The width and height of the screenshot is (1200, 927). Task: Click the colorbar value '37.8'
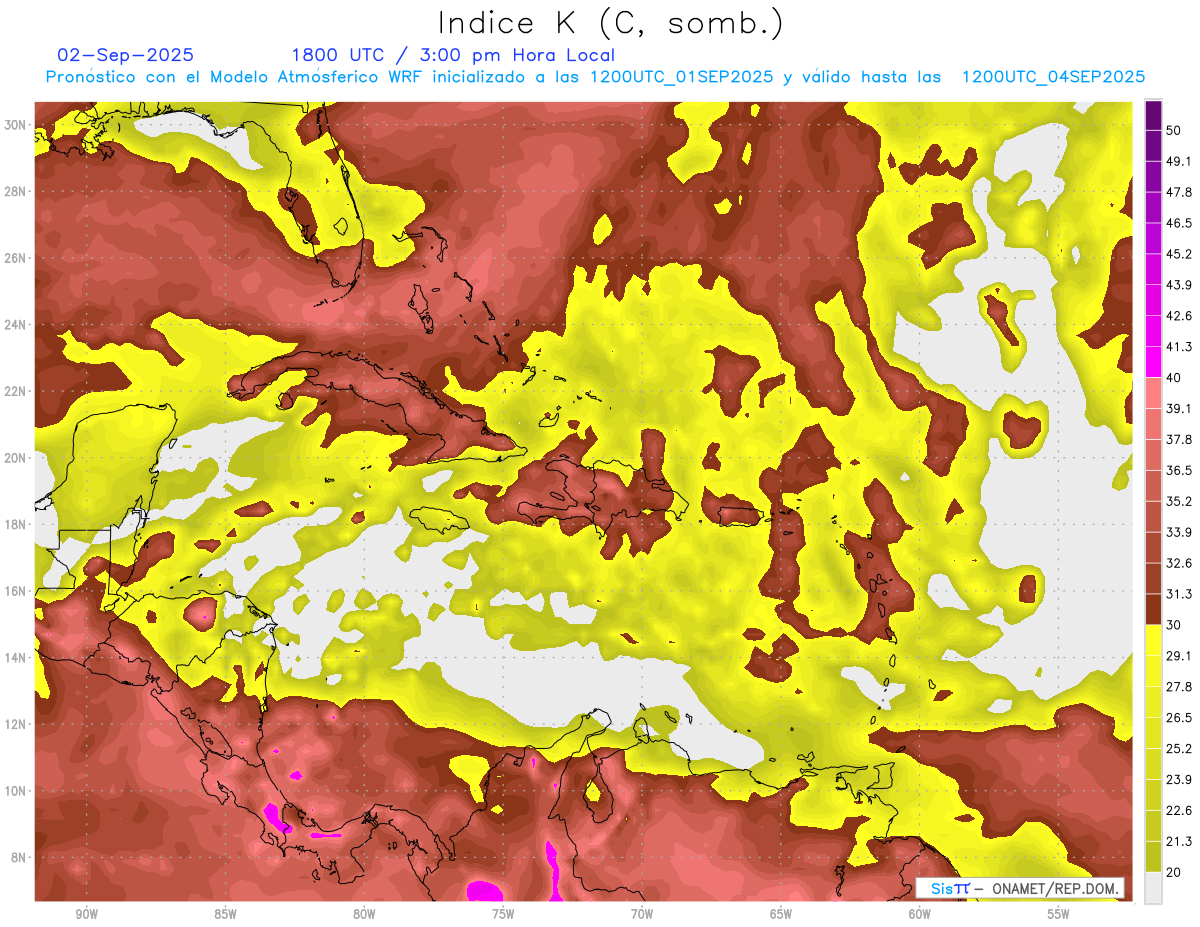1179,440
